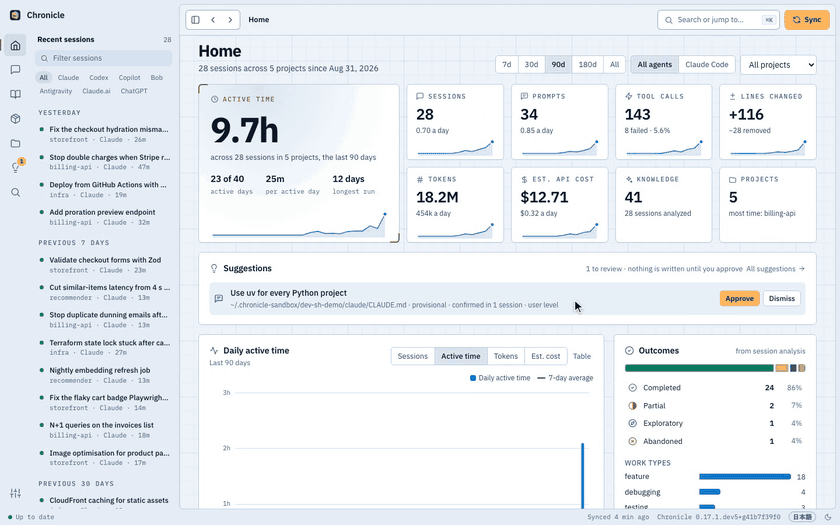Open session 'N+1 queries on the invoices list'

(x=104, y=430)
